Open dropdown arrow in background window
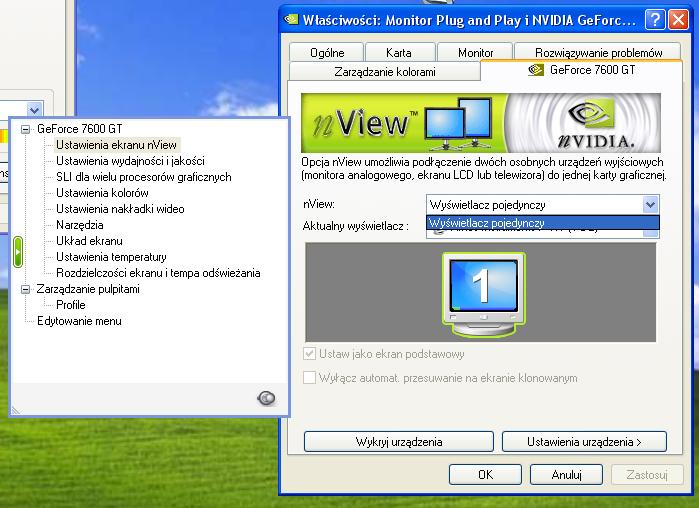 pos(34,109)
